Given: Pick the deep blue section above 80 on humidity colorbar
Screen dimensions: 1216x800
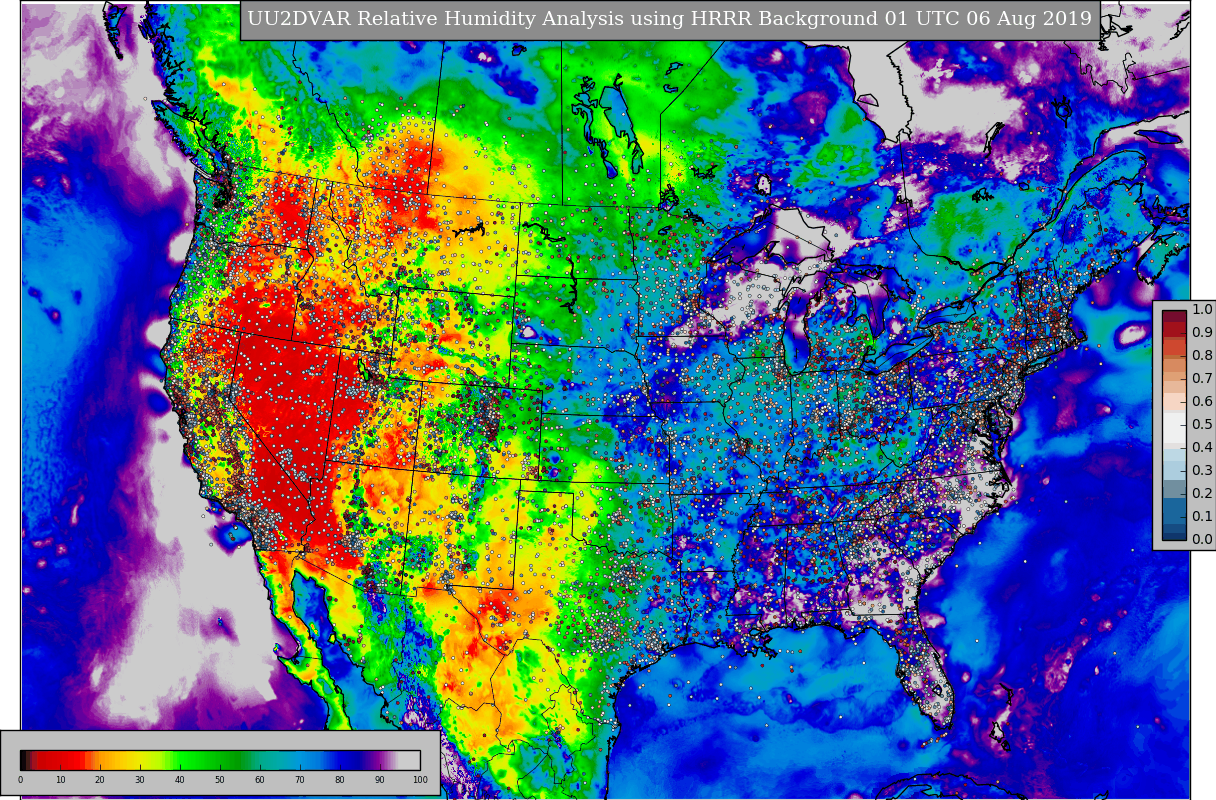Looking at the screenshot, I should pos(340,760).
